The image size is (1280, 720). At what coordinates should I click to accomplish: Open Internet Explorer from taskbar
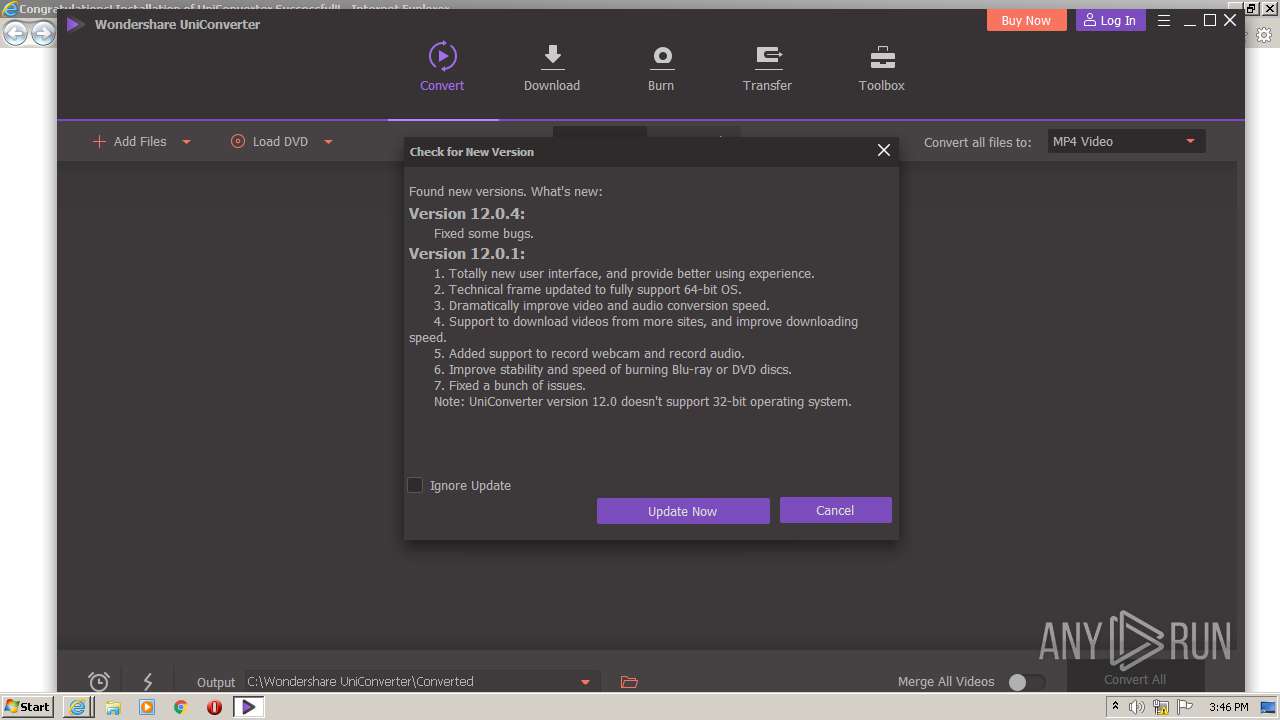point(78,707)
